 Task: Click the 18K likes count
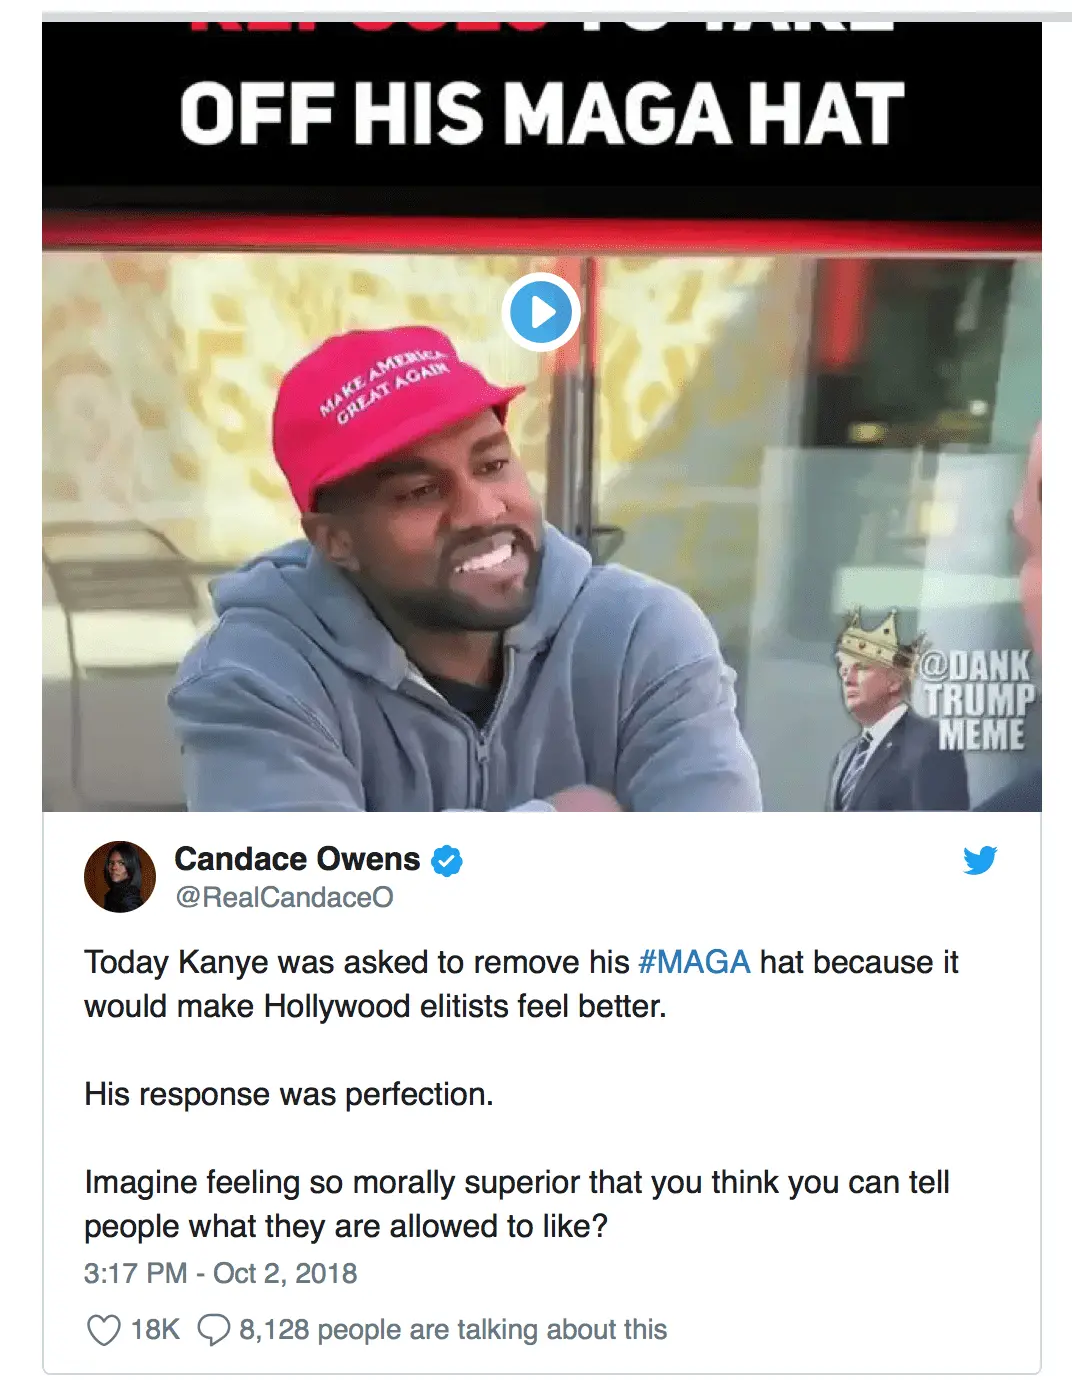point(155,1330)
